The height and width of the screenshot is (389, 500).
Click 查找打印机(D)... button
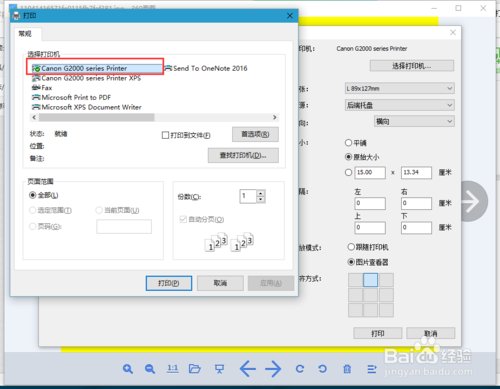coord(243,155)
